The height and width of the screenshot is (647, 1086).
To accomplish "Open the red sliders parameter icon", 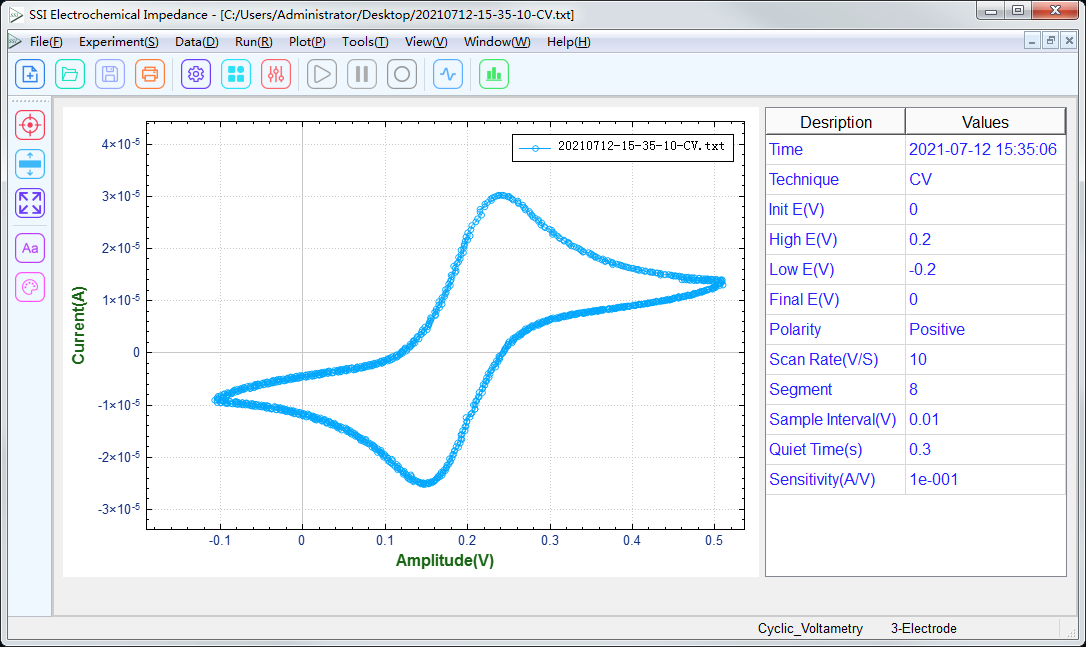I will 276,74.
